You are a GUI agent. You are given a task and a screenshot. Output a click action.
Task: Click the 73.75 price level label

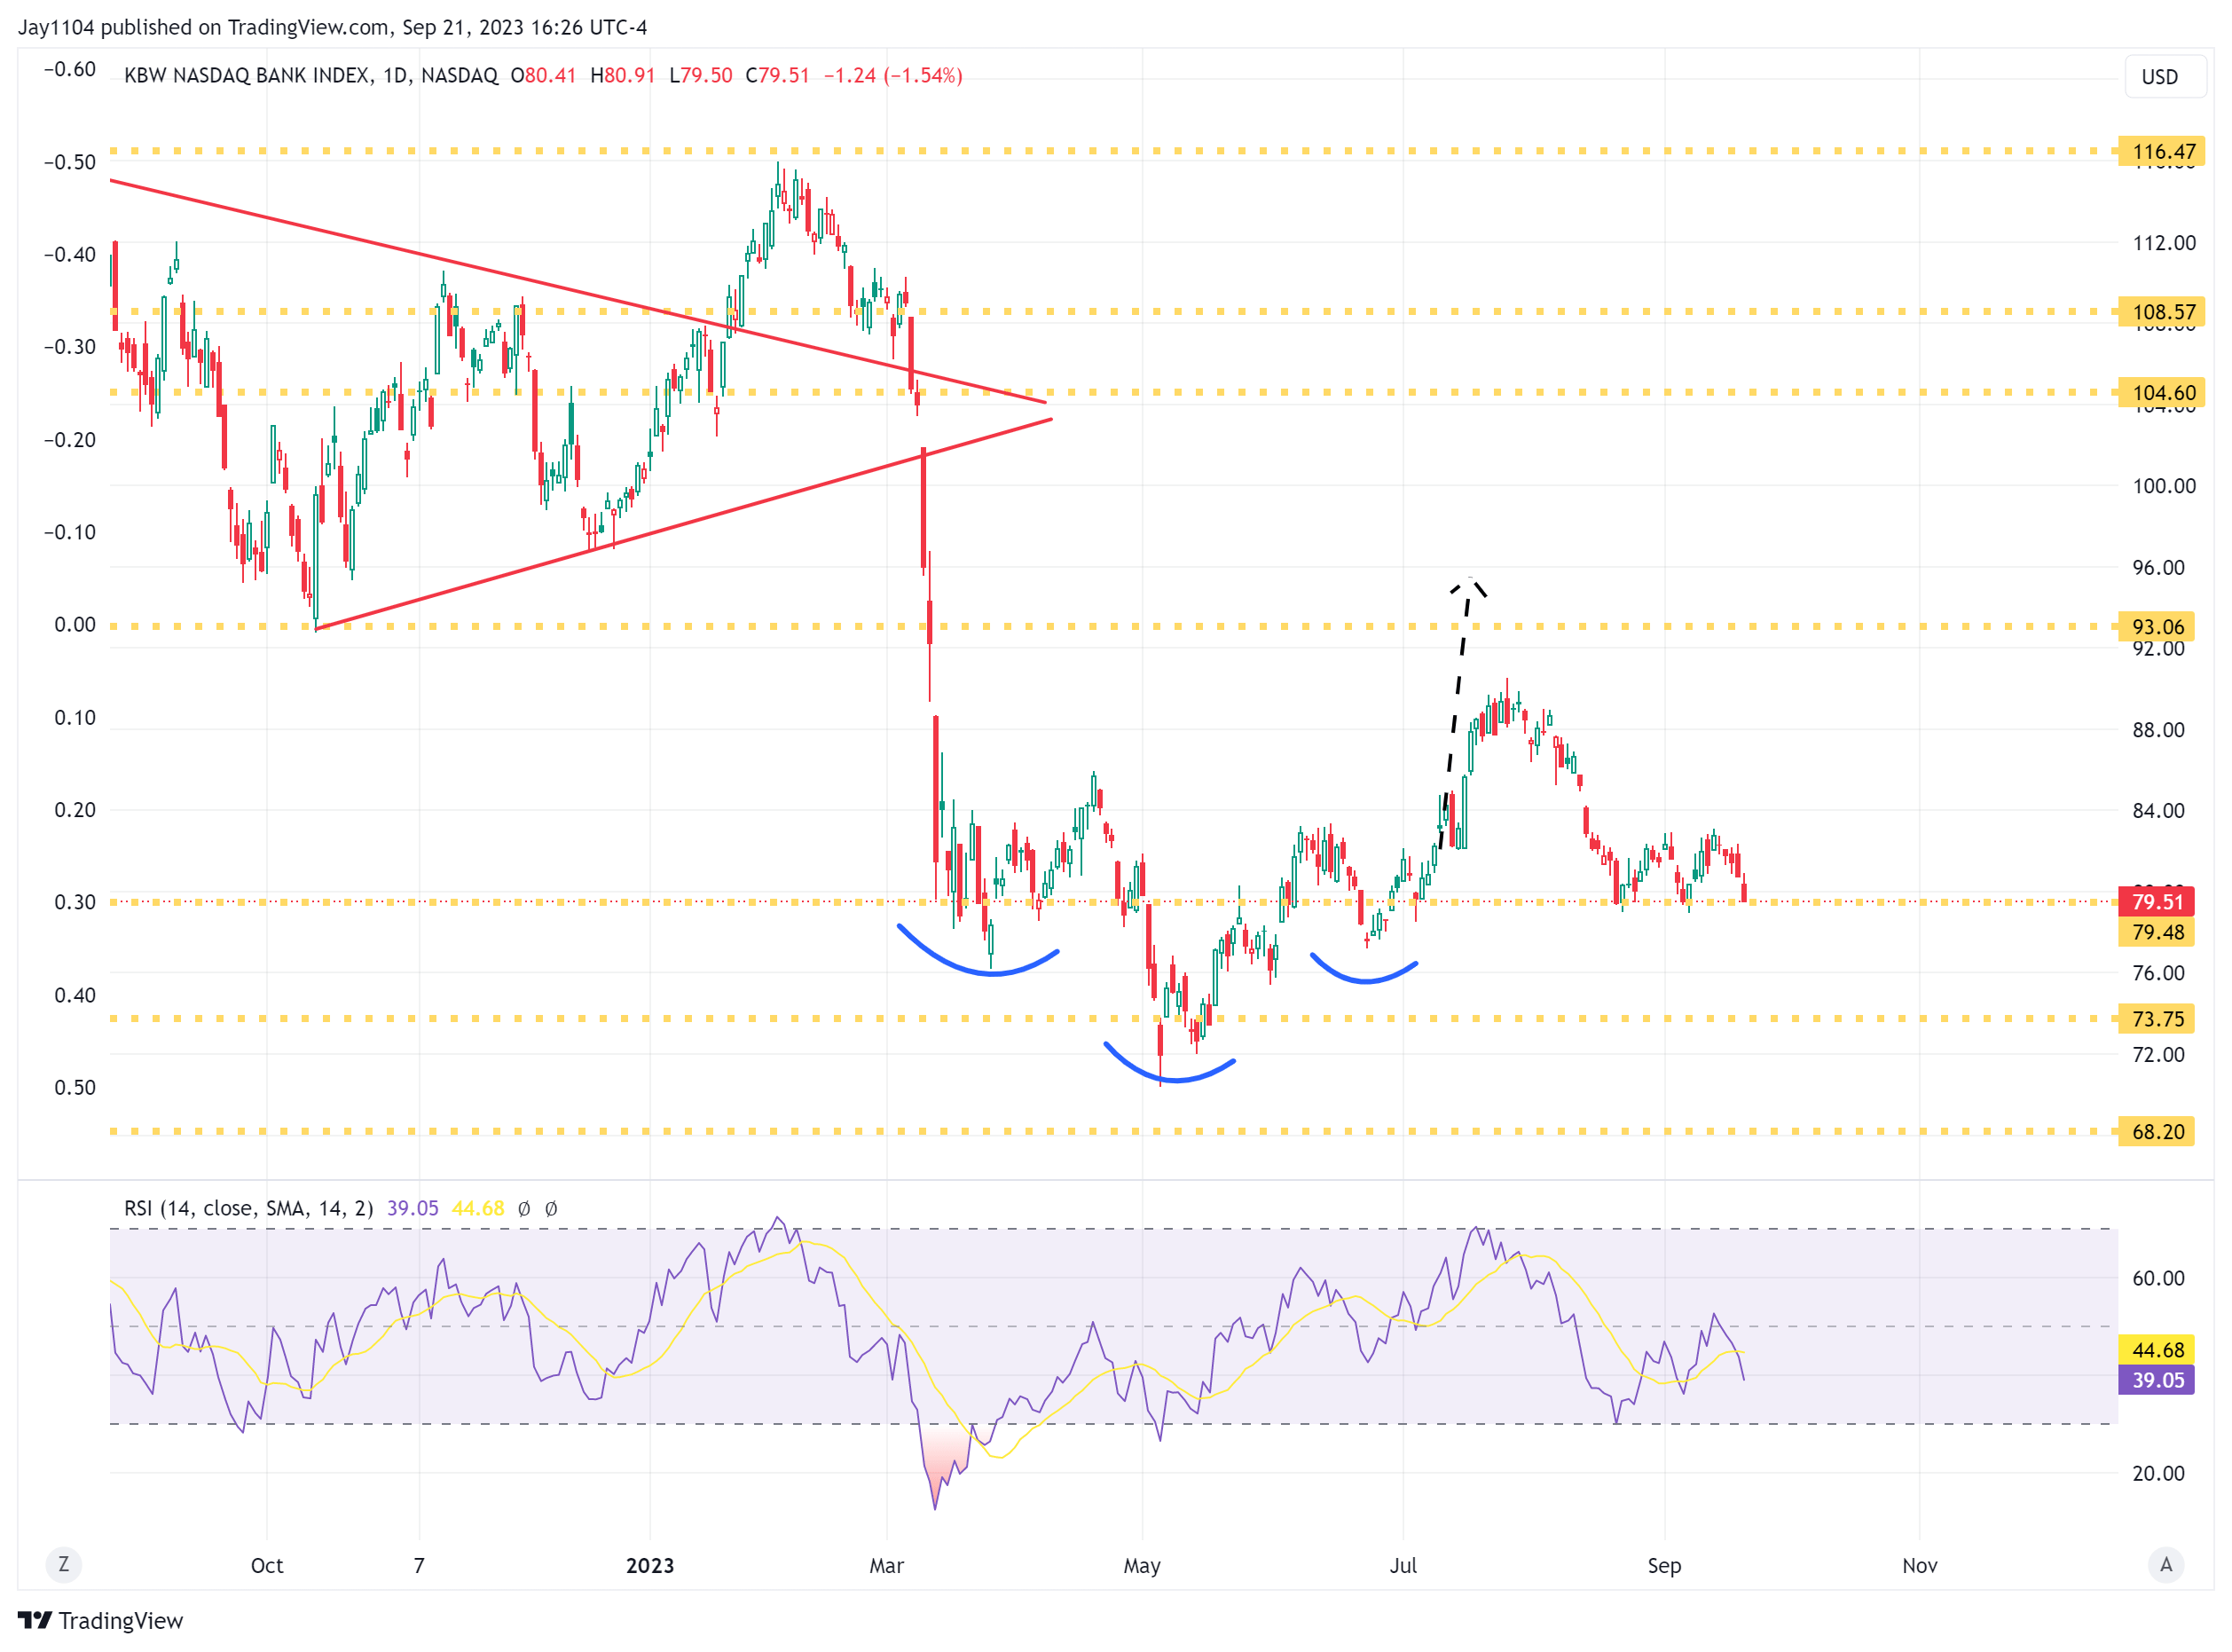click(x=2156, y=1019)
